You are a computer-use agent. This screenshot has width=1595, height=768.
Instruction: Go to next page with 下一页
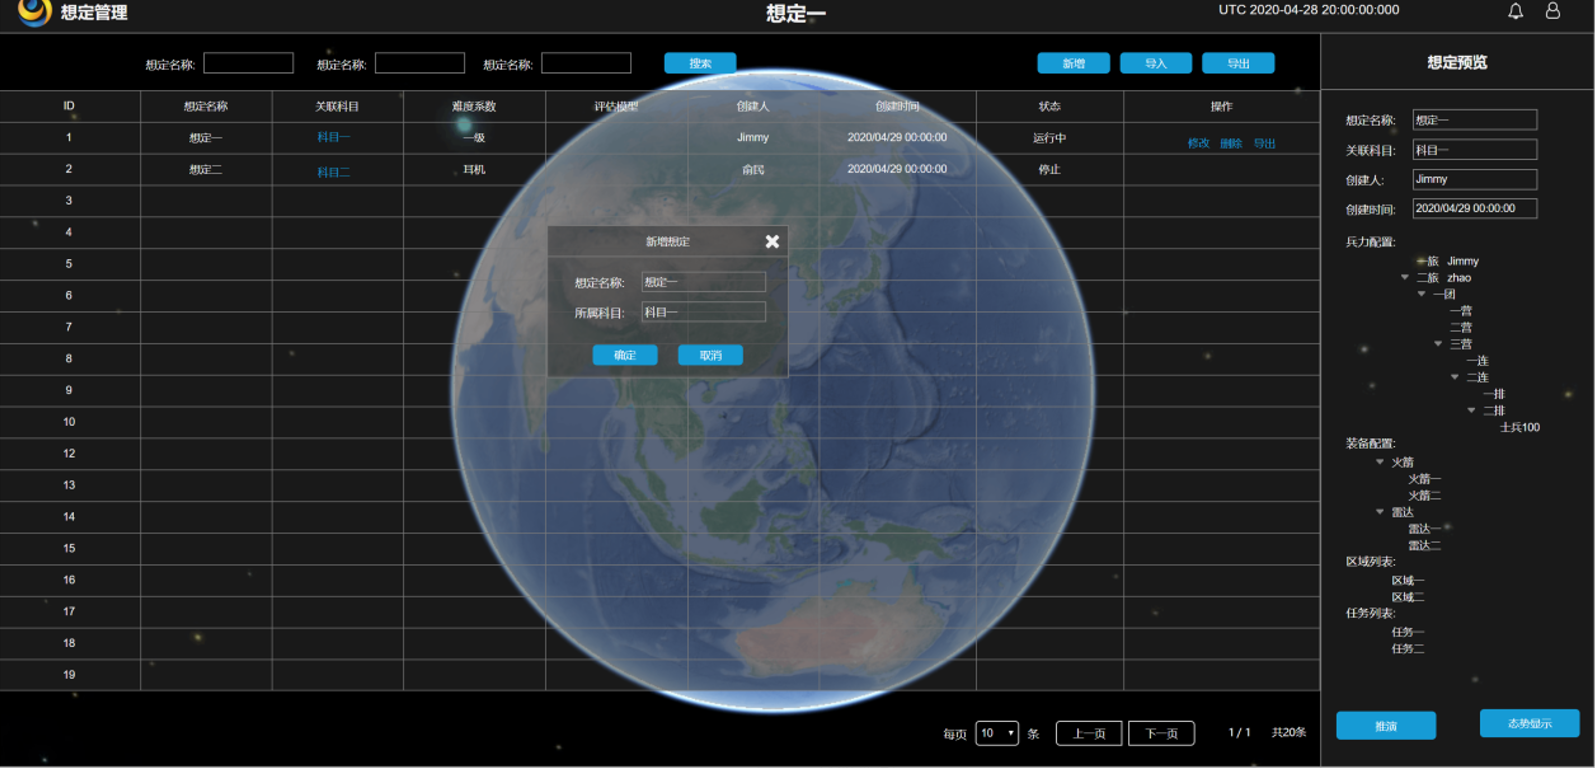(x=1161, y=733)
